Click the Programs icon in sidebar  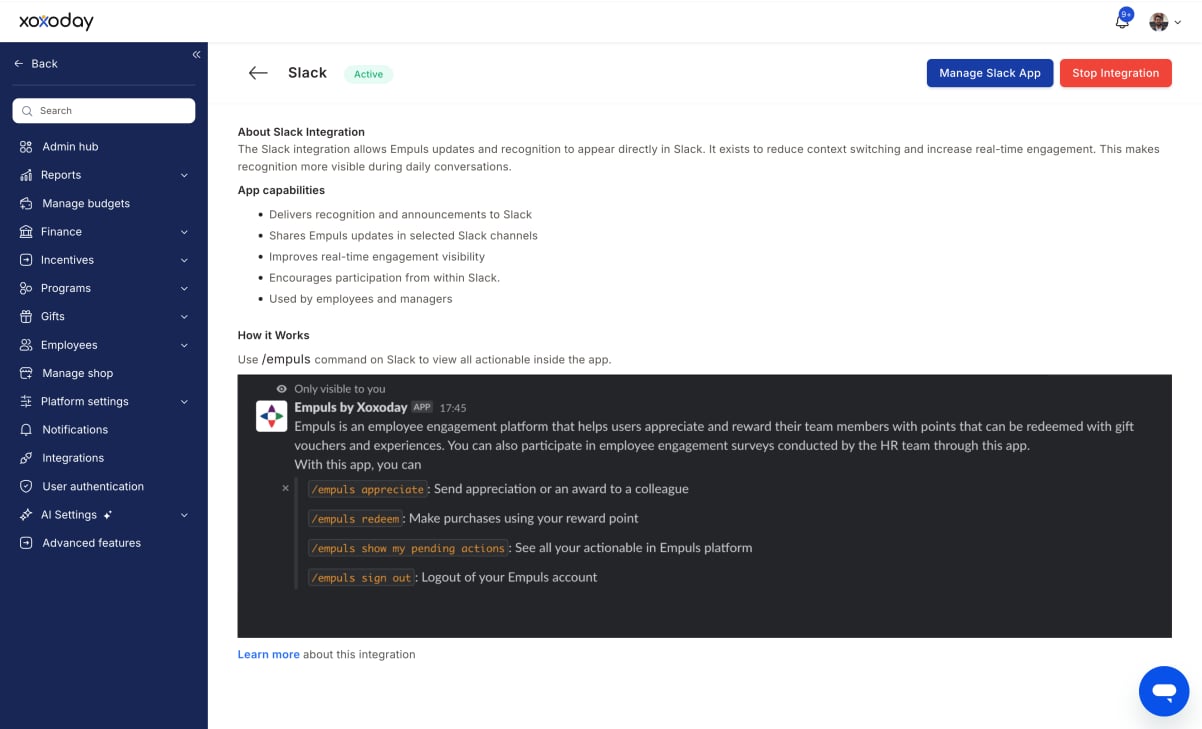click(x=26, y=288)
